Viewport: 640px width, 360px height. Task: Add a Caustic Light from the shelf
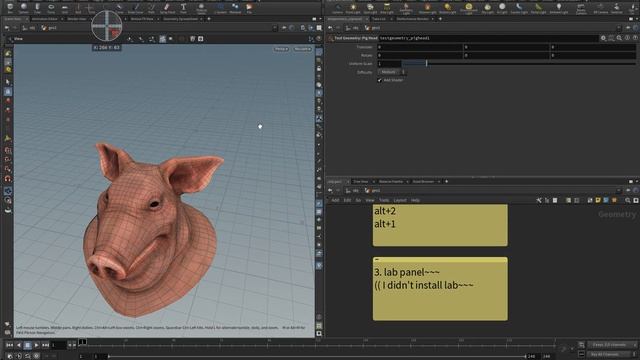[x=519, y=8]
